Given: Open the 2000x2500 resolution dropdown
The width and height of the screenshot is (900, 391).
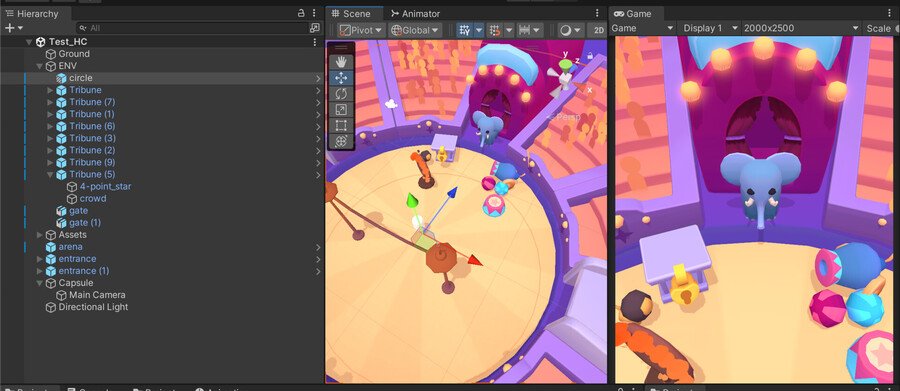Looking at the screenshot, I should pyautogui.click(x=800, y=28).
